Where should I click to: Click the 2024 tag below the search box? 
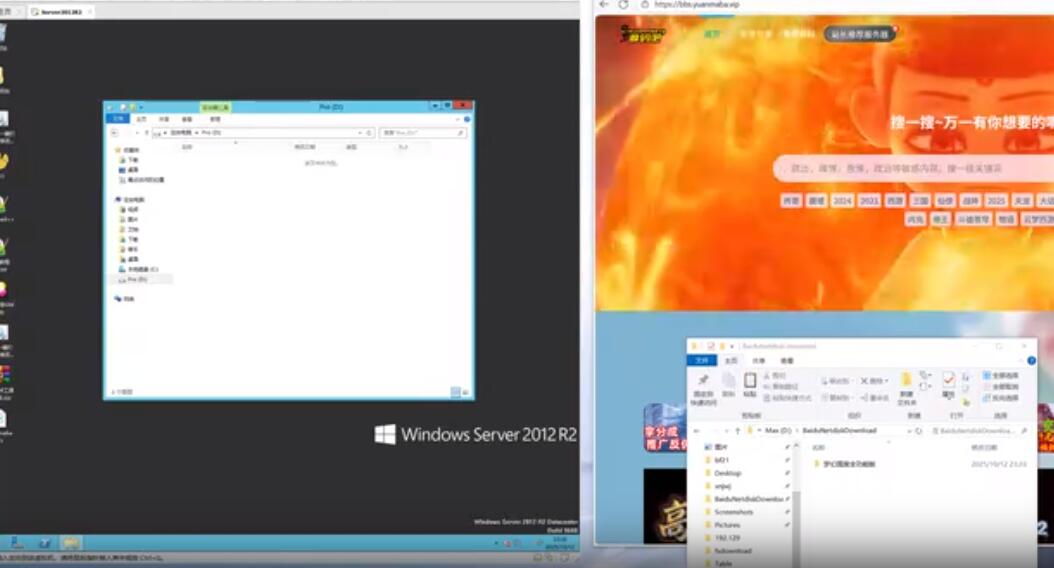pos(843,201)
